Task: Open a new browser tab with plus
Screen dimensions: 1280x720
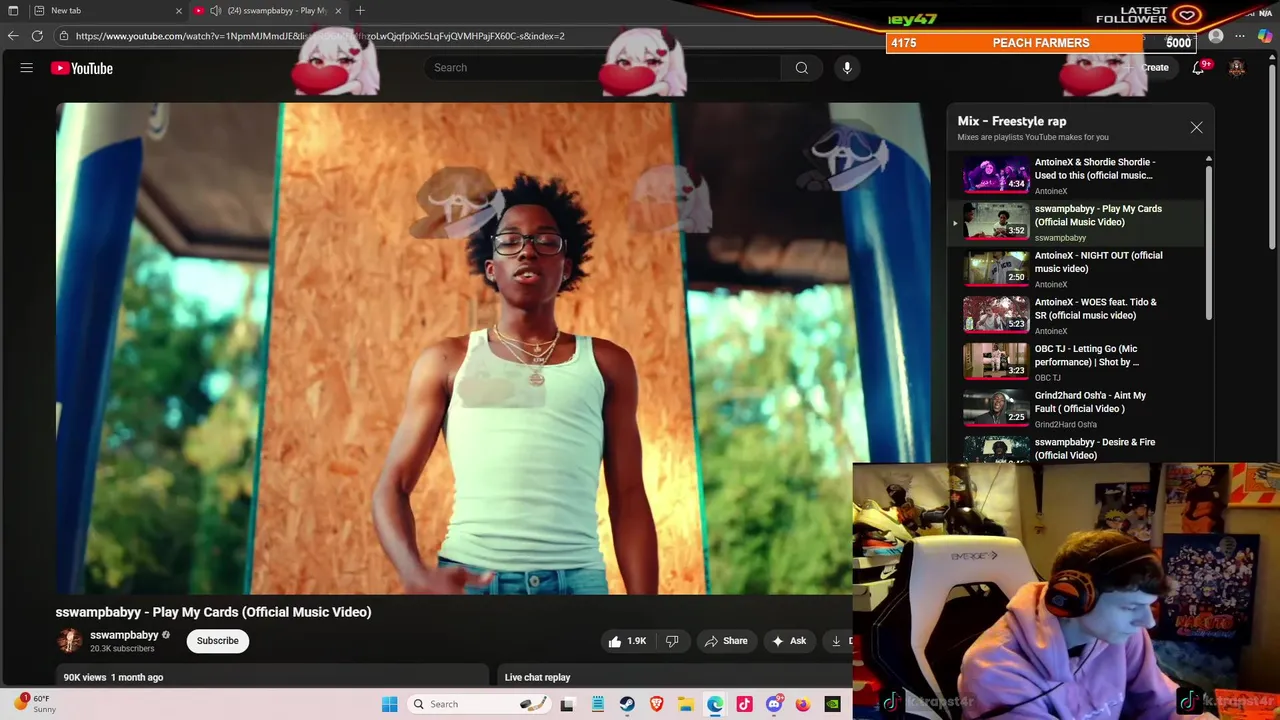Action: pyautogui.click(x=360, y=10)
